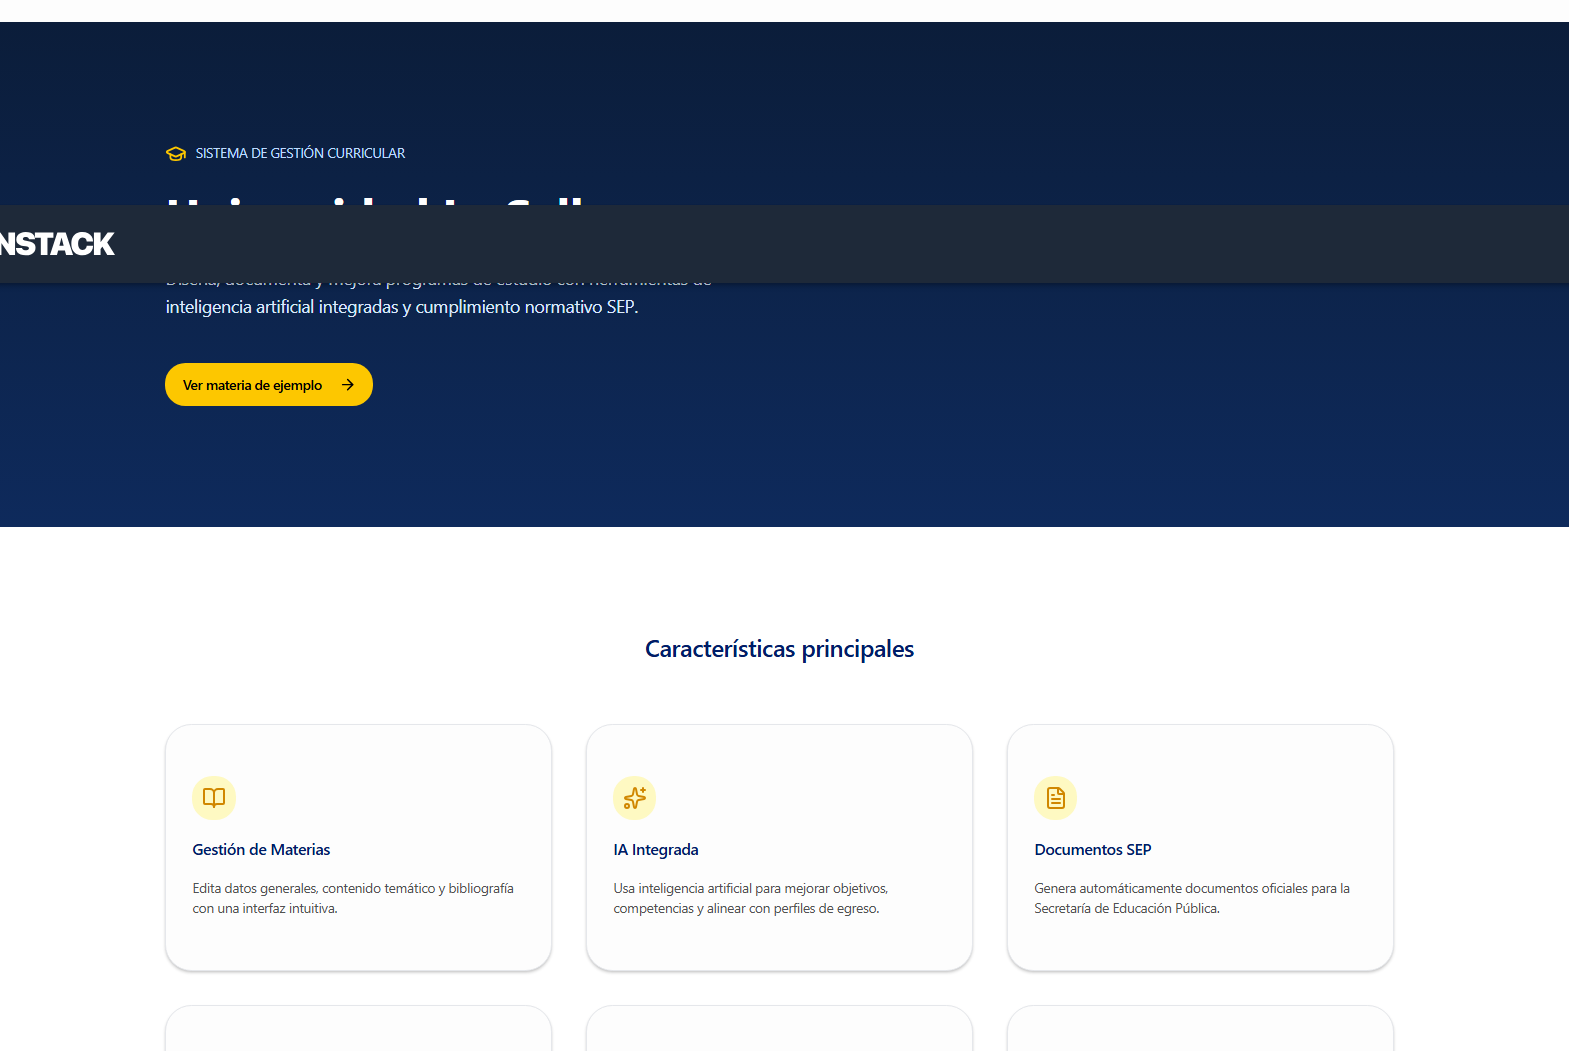Click the graduation cap icon
Screen dimensions: 1569x1051
176,154
